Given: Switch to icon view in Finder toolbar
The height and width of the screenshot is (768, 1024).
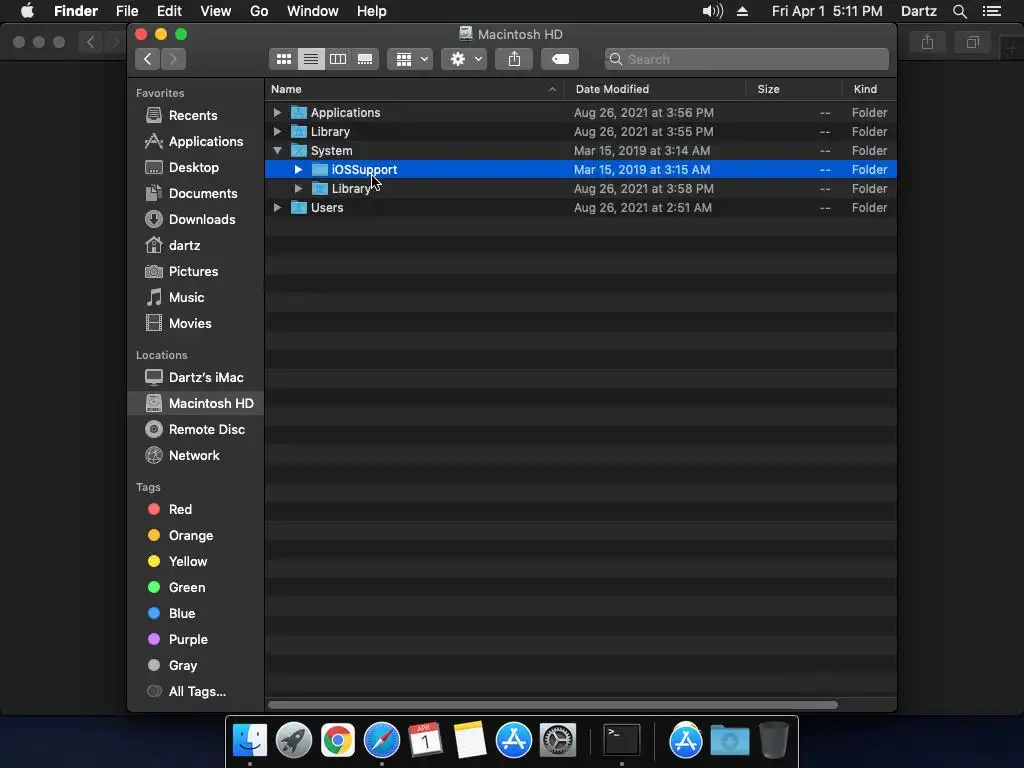Looking at the screenshot, I should point(283,59).
